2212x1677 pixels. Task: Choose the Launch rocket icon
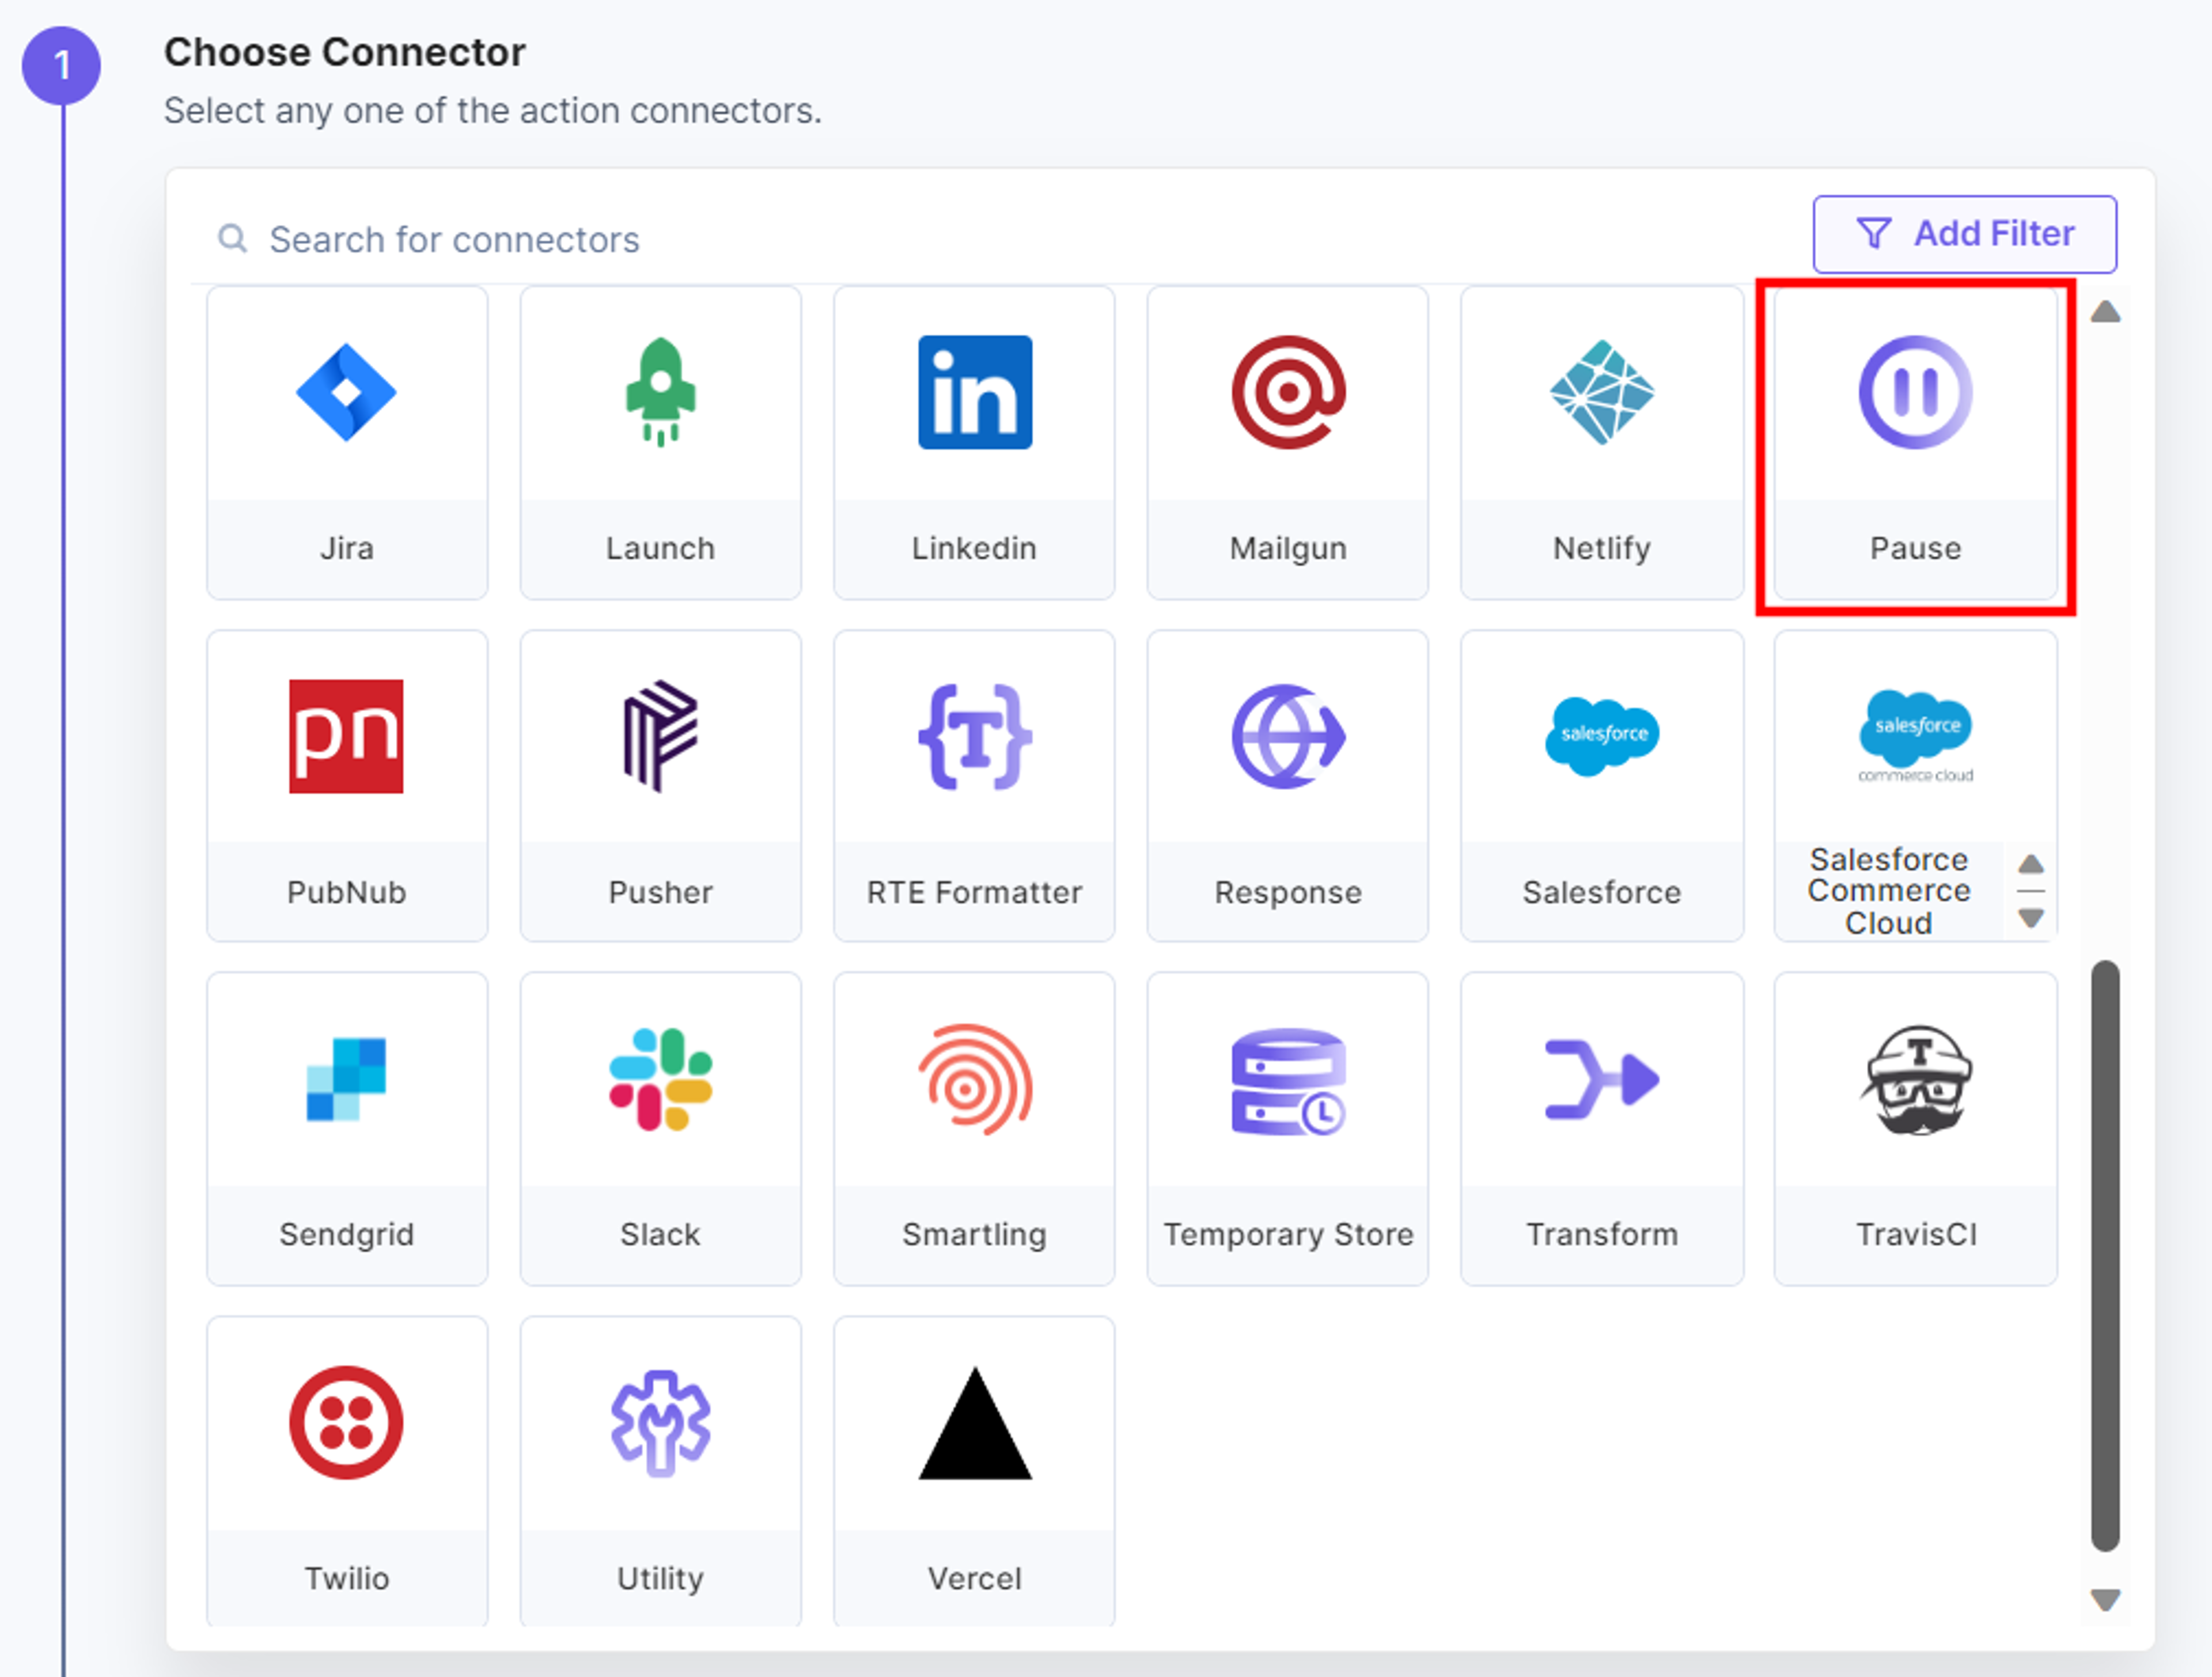click(x=660, y=392)
